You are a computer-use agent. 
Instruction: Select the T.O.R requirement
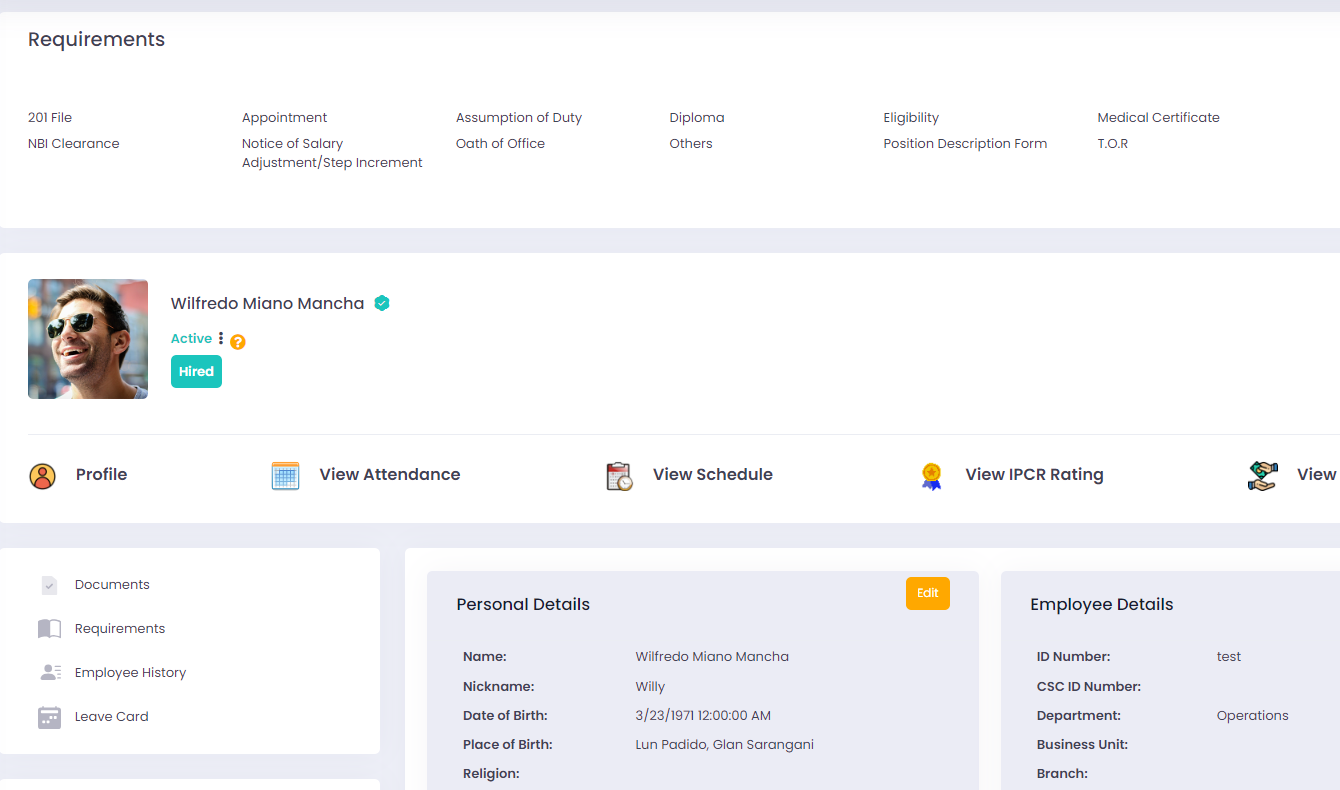(x=1112, y=144)
